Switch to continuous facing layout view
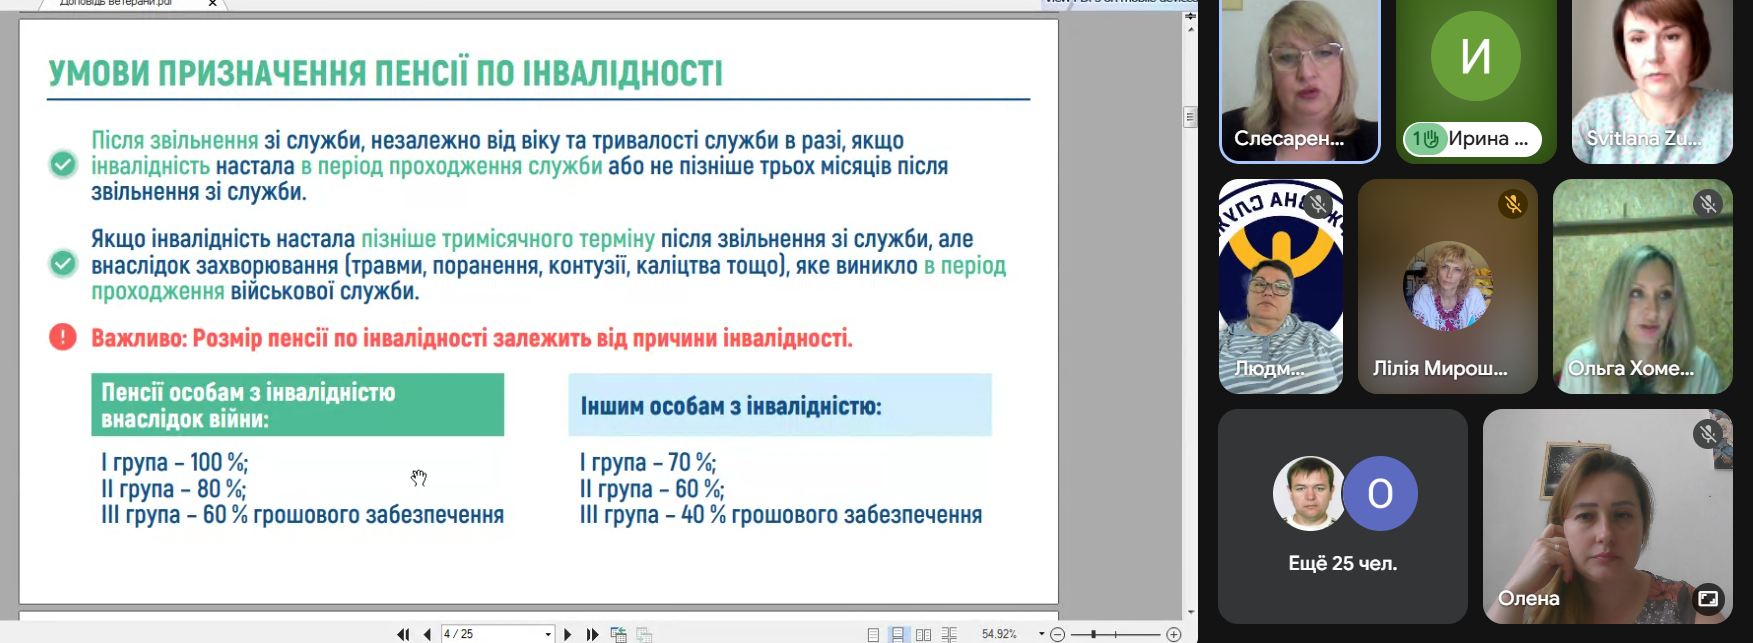This screenshot has width=1753, height=643. pos(949,634)
